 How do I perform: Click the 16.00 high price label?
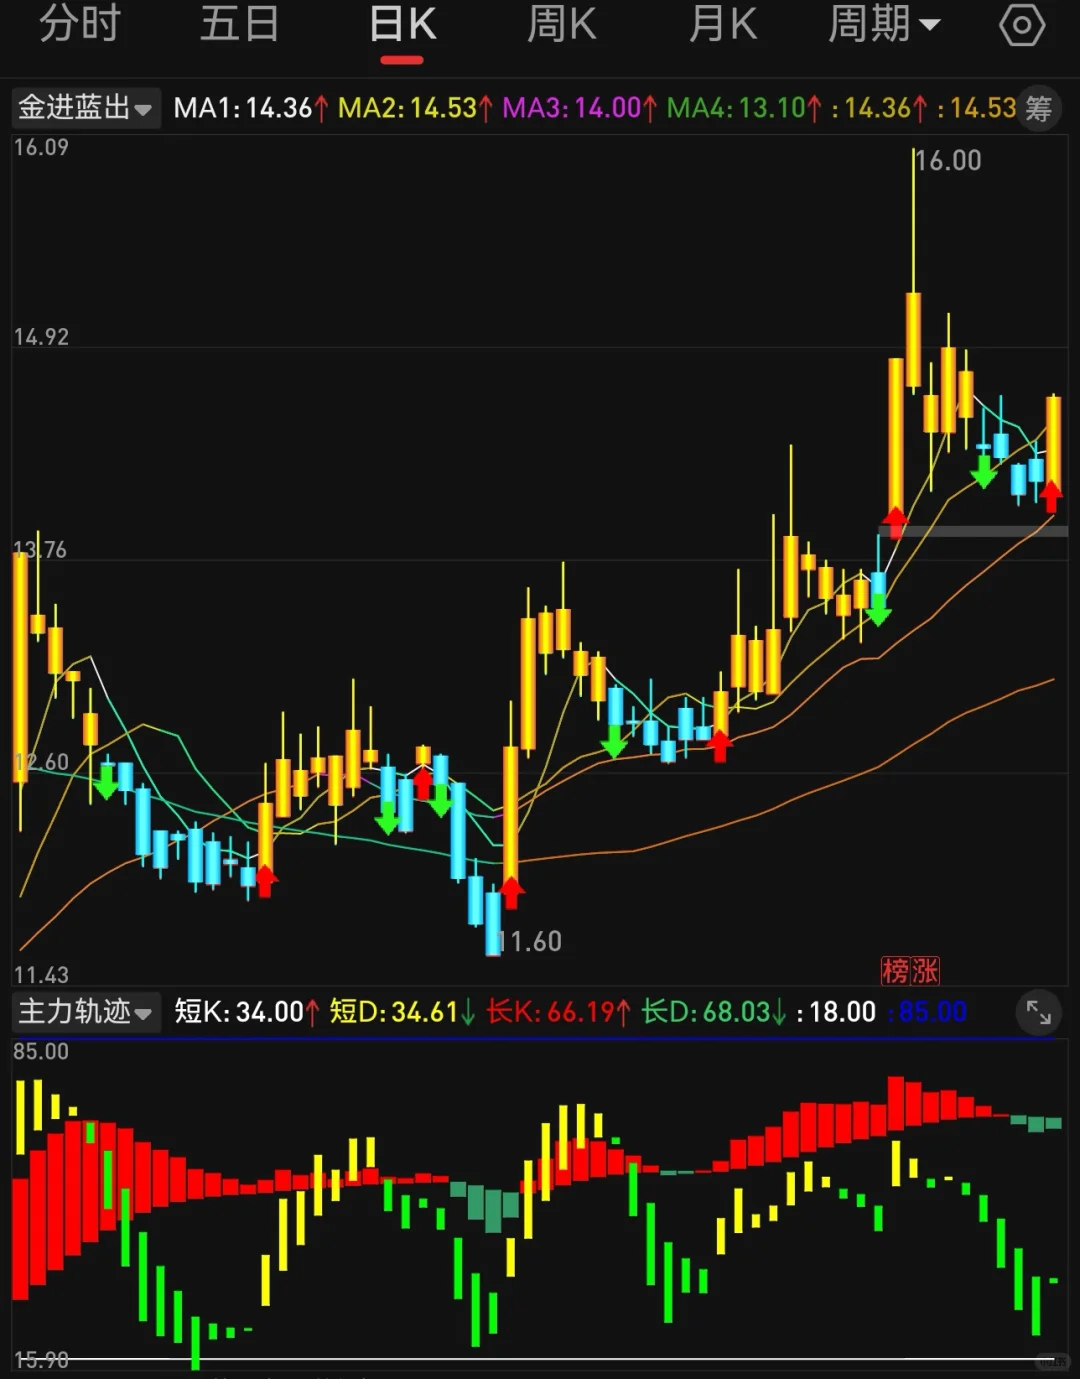(x=949, y=161)
